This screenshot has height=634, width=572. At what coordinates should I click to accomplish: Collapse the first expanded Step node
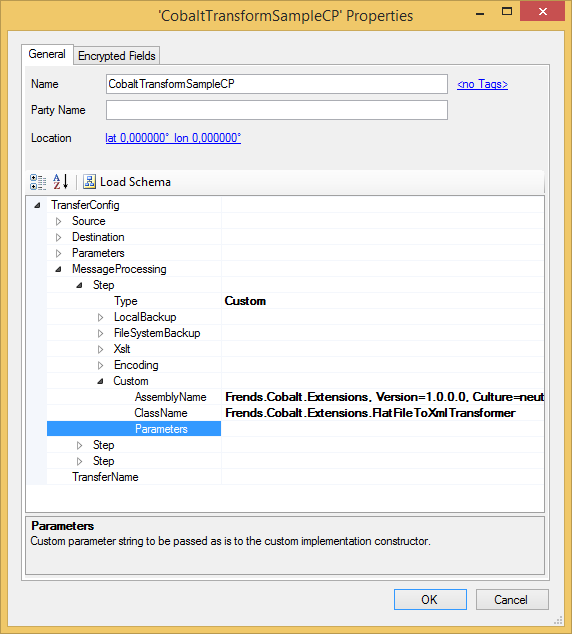coord(79,285)
